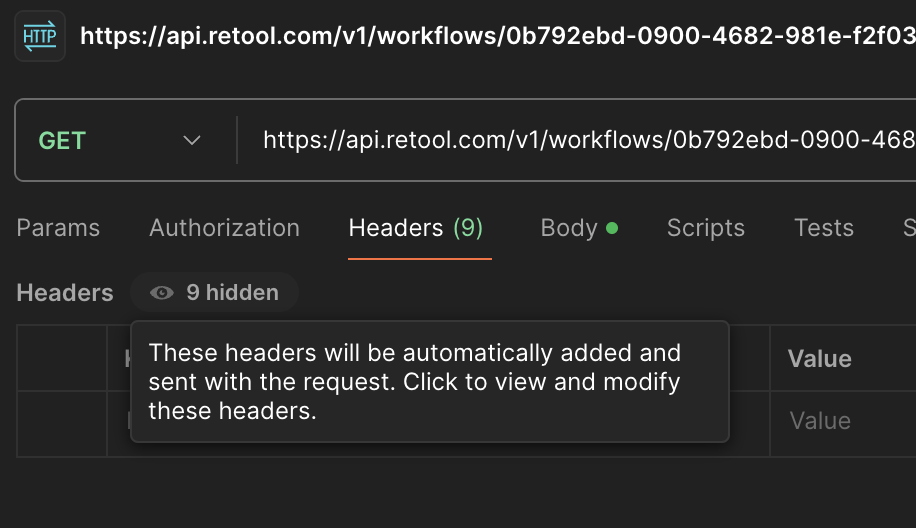Toggle the eye icon for hidden headers
Viewport: 916px width, 528px height.
[162, 293]
